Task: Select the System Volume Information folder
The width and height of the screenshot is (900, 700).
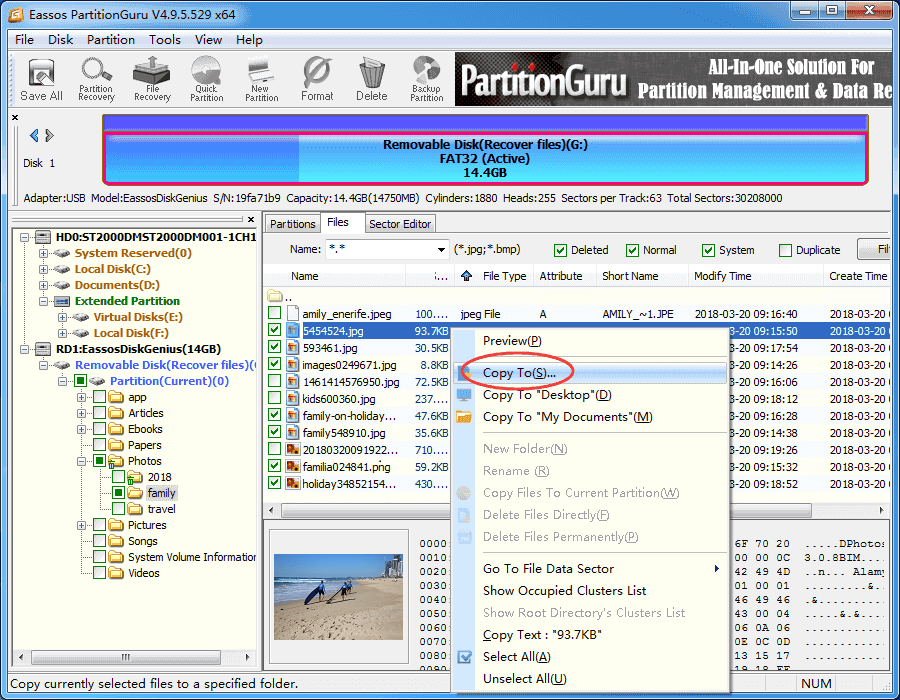Action: (192, 557)
